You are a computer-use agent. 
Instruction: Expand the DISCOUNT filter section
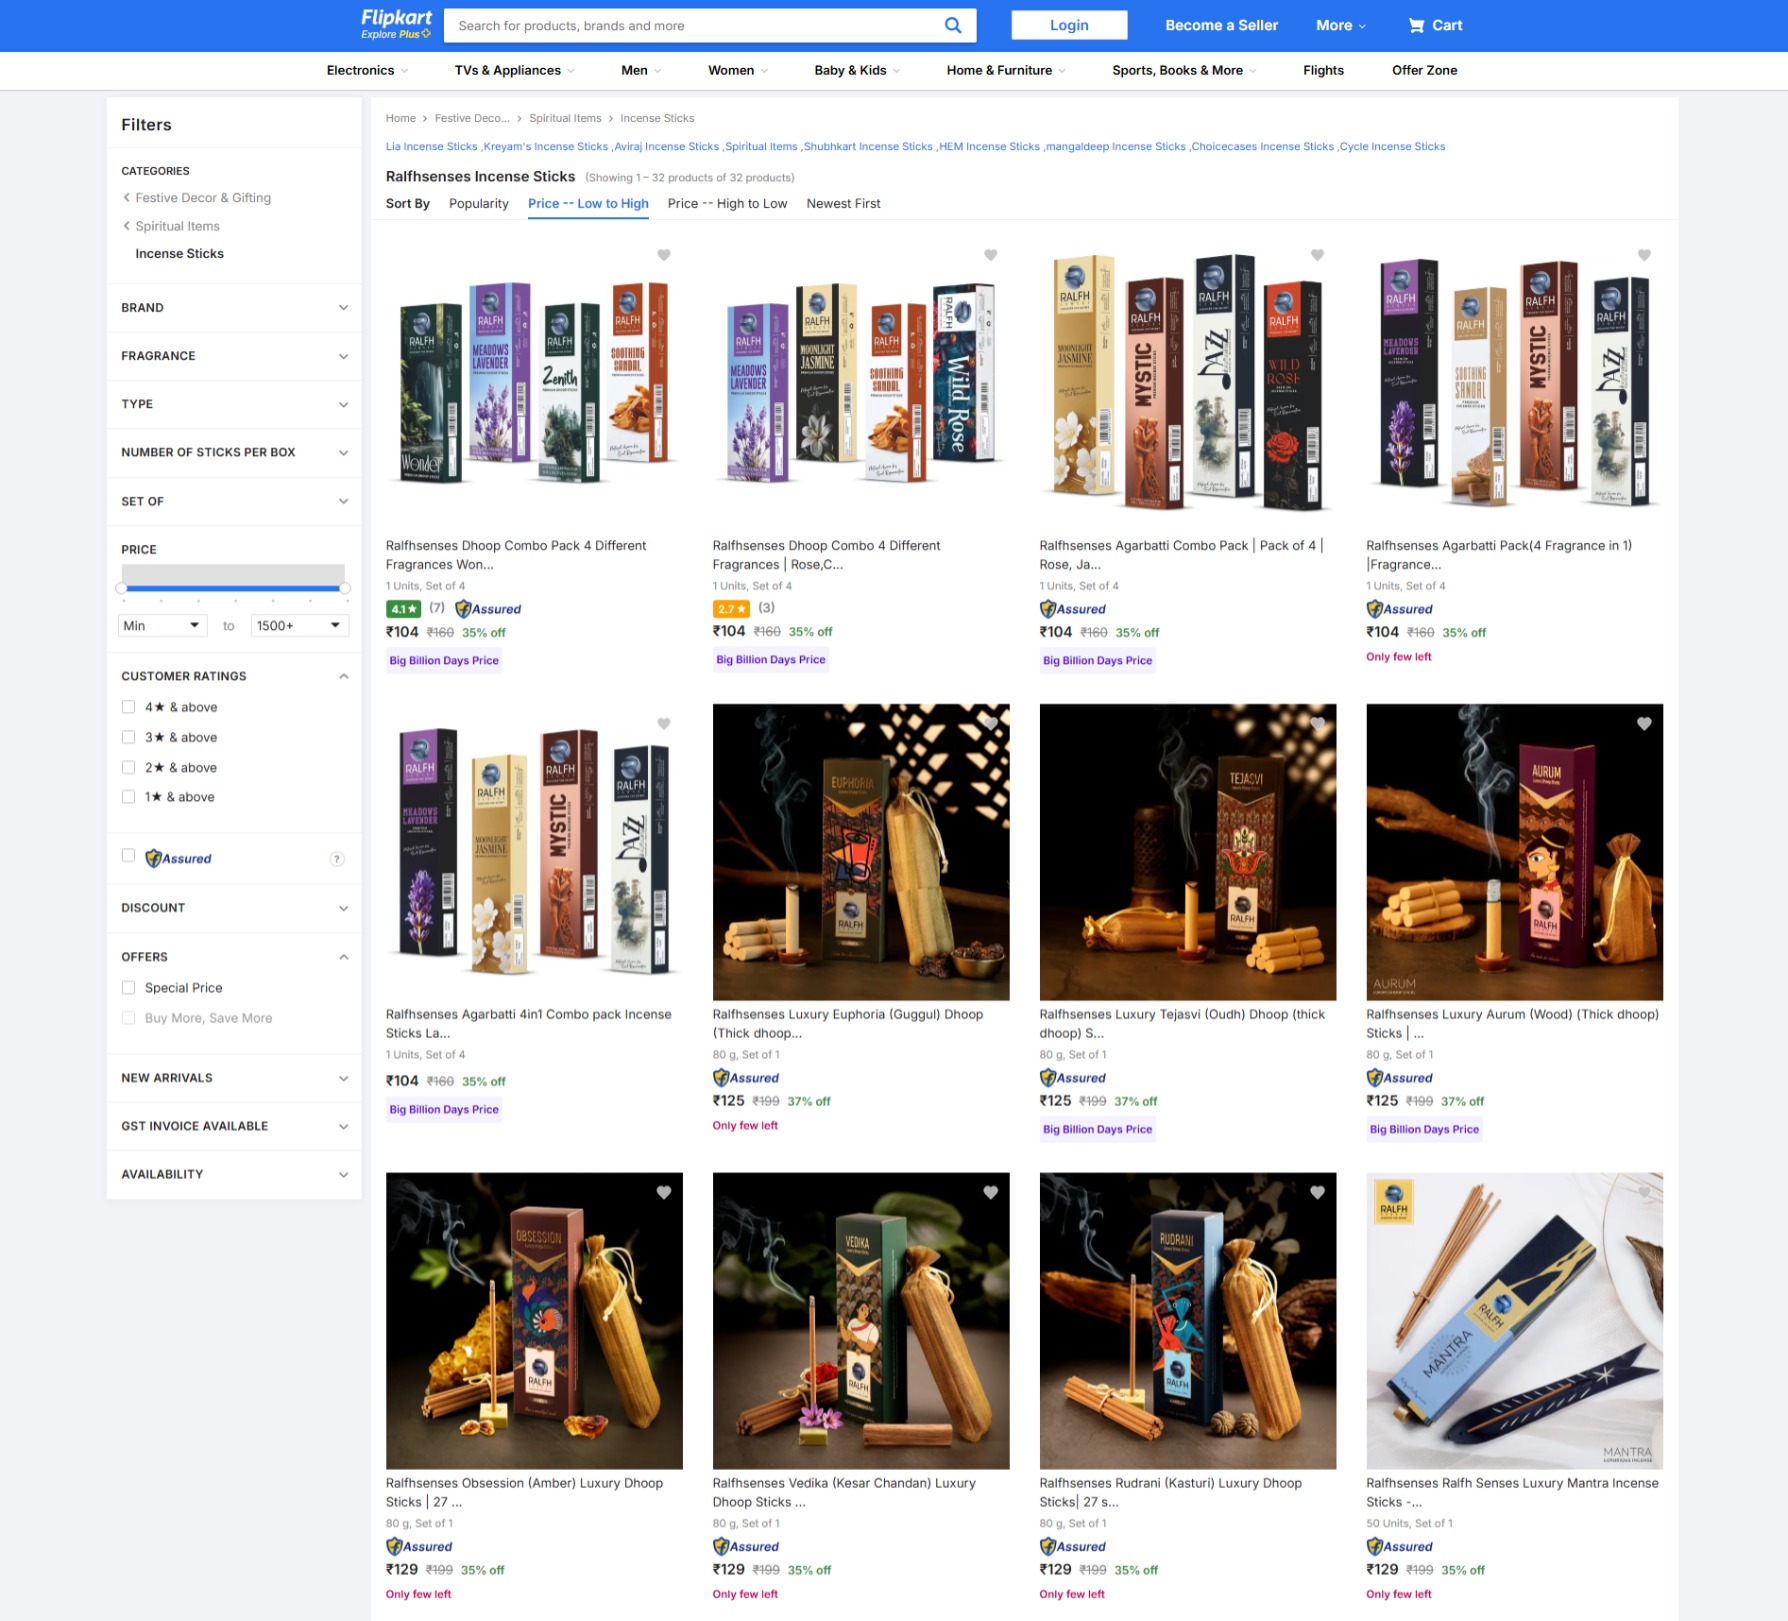(234, 908)
